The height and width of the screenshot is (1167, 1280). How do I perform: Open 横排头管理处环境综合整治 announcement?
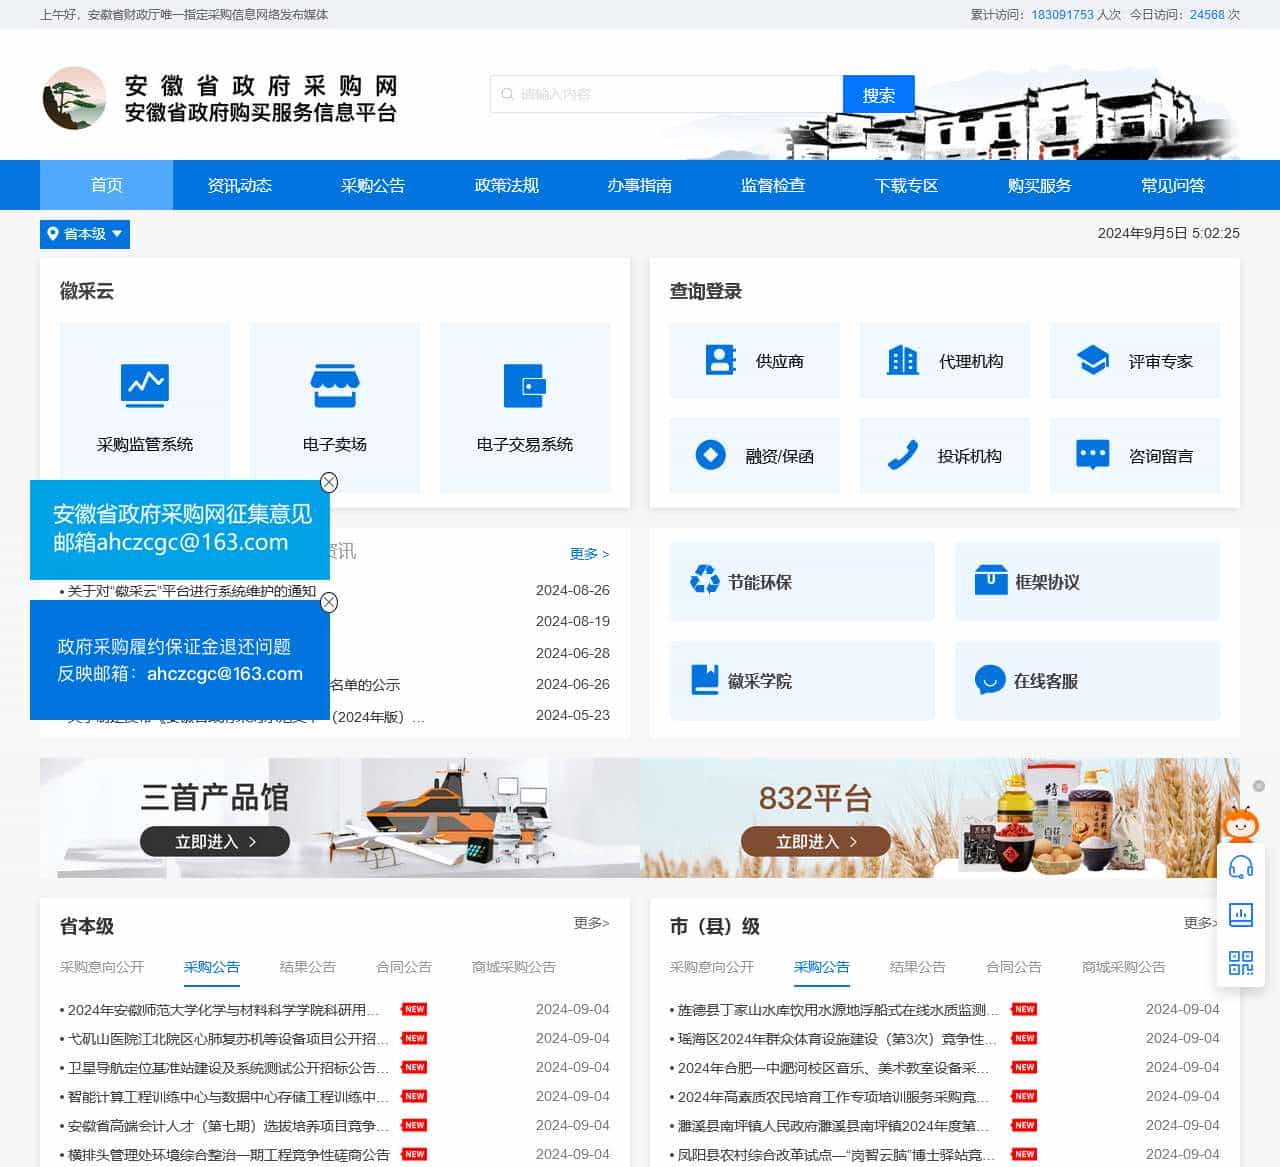pyautogui.click(x=229, y=1155)
